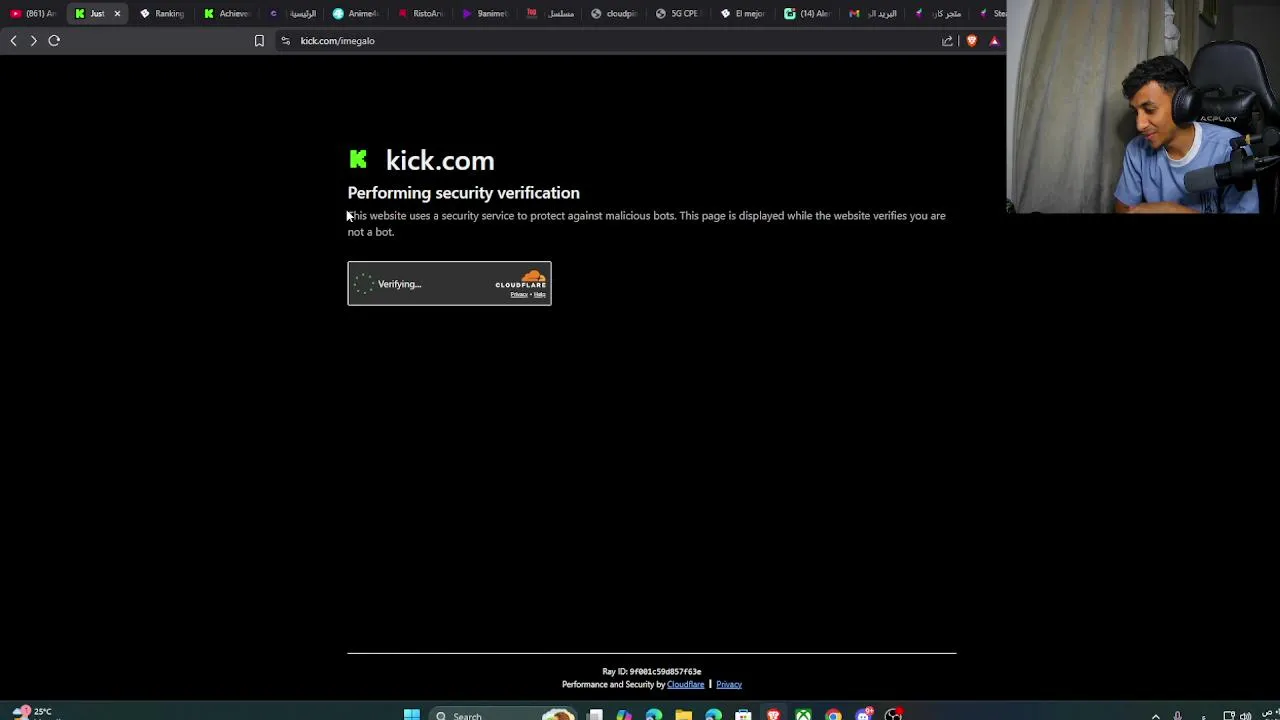The height and width of the screenshot is (720, 1280).
Task: Click the Cloudflare Verifying widget
Action: pyautogui.click(x=449, y=284)
